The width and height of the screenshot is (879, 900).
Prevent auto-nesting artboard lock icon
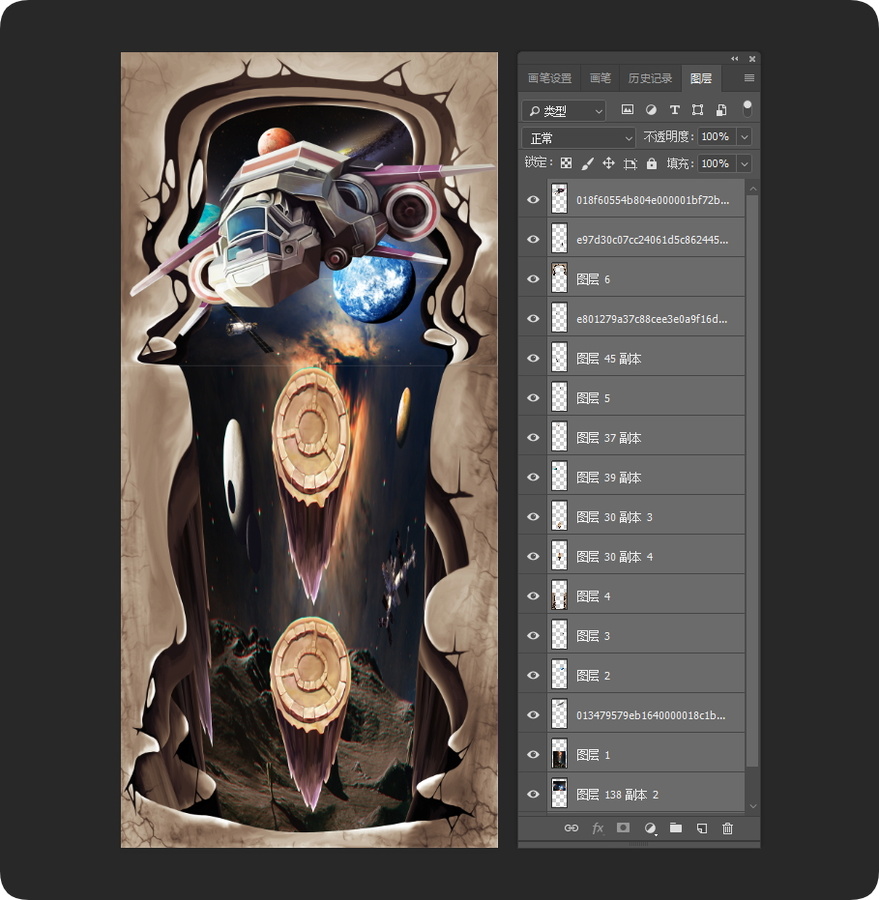[630, 164]
